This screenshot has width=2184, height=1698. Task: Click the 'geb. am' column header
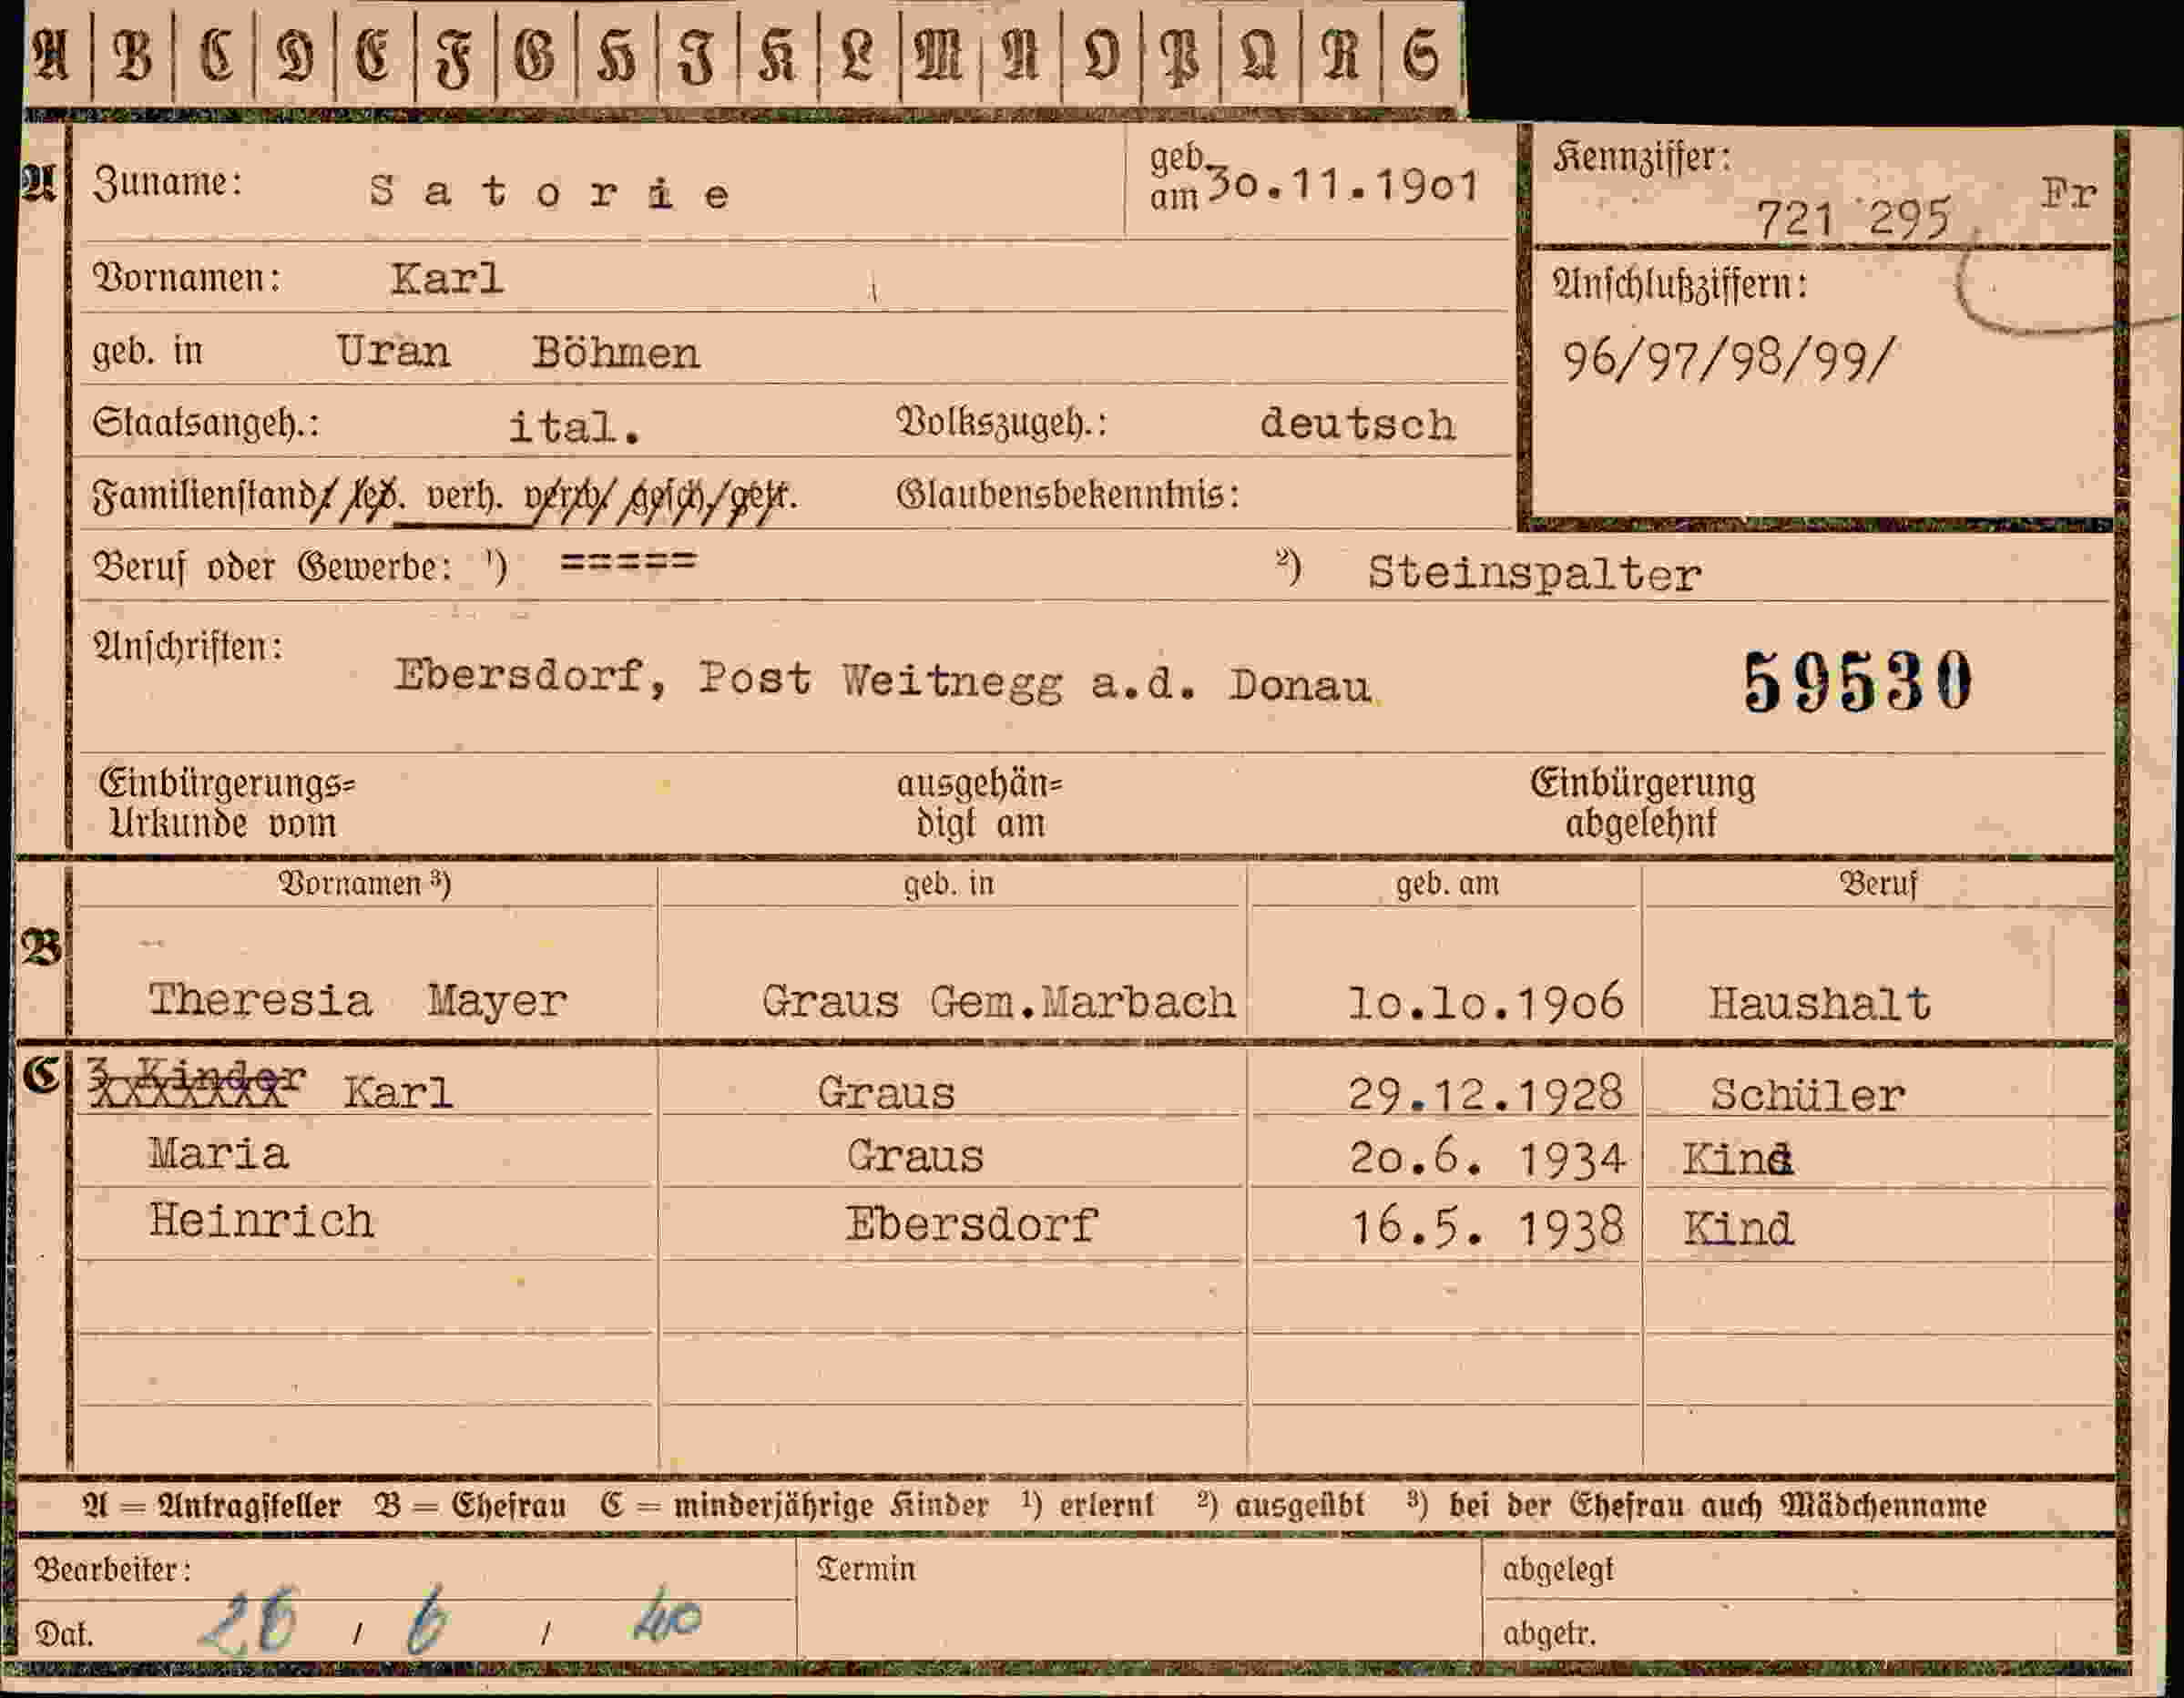pos(1447,884)
